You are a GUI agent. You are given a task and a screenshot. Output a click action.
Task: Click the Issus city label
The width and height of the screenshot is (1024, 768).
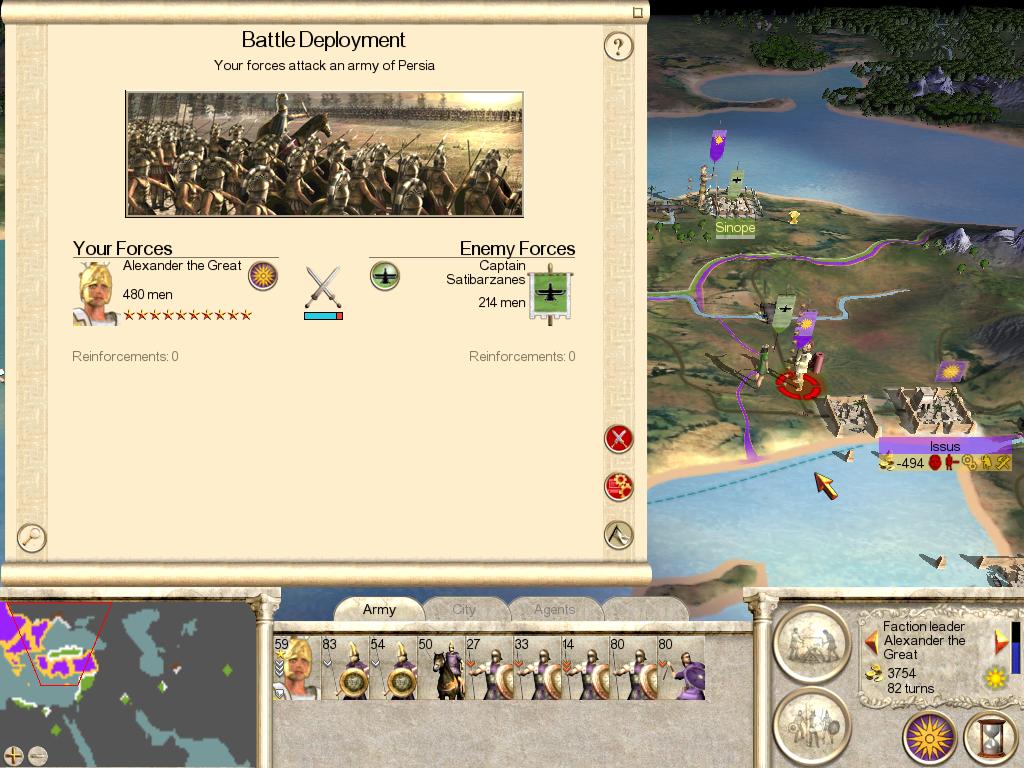pos(944,446)
